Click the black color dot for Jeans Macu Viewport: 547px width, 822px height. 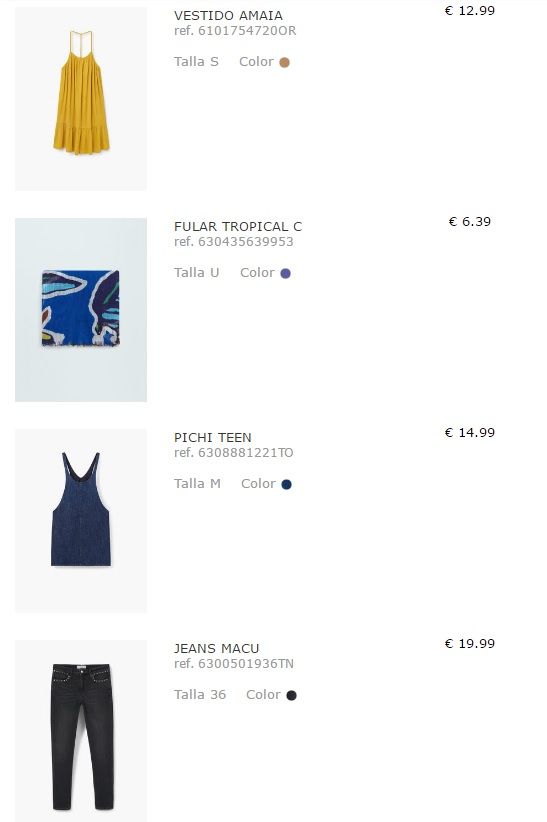point(291,695)
